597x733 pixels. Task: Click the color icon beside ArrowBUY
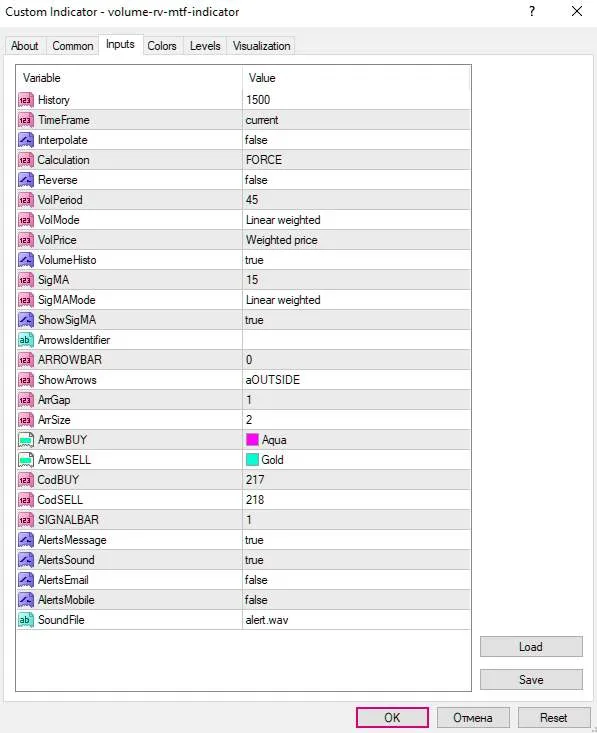(26, 440)
